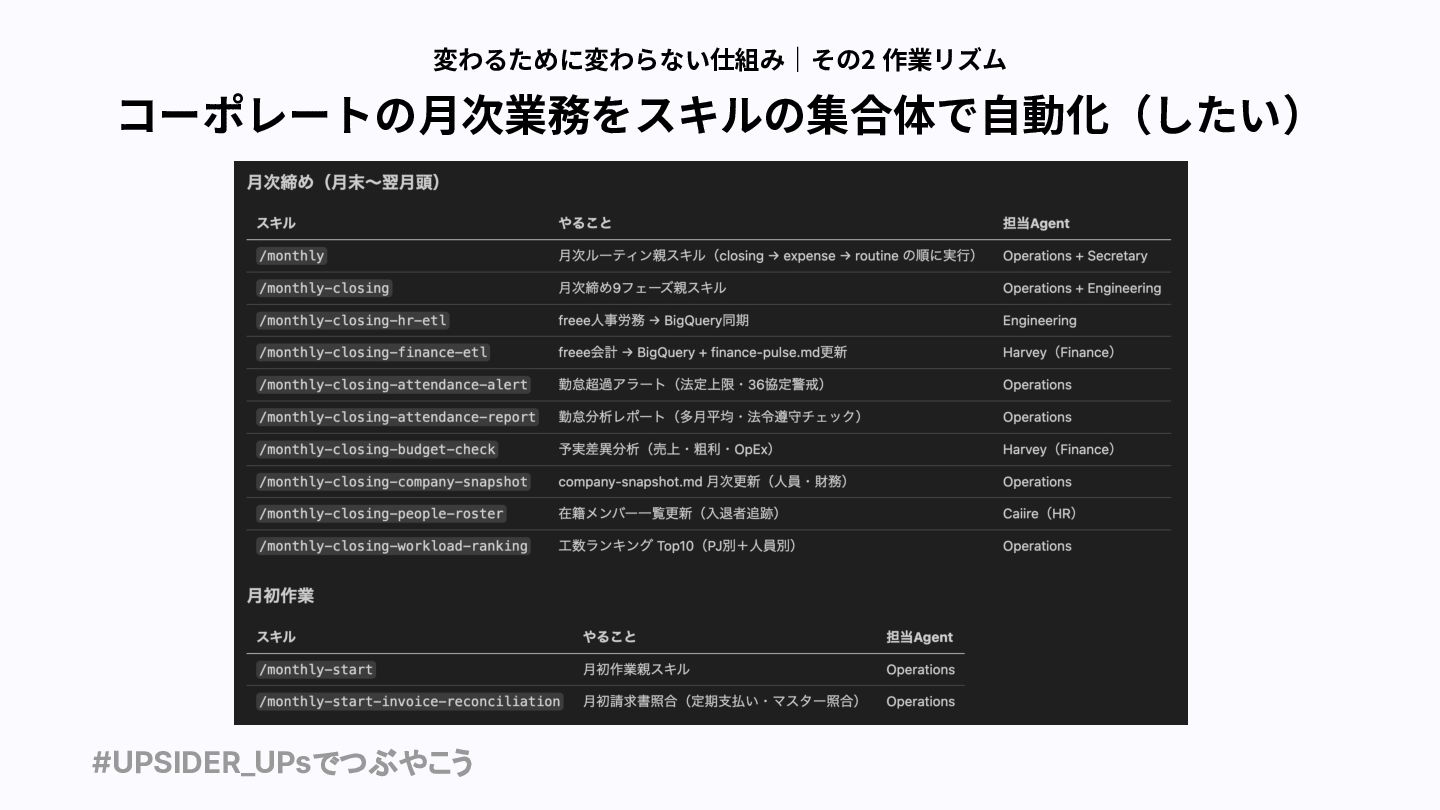1440x810 pixels.
Task: Click the subtitle 変わるために変わらない仕組み text
Action: tap(609, 59)
